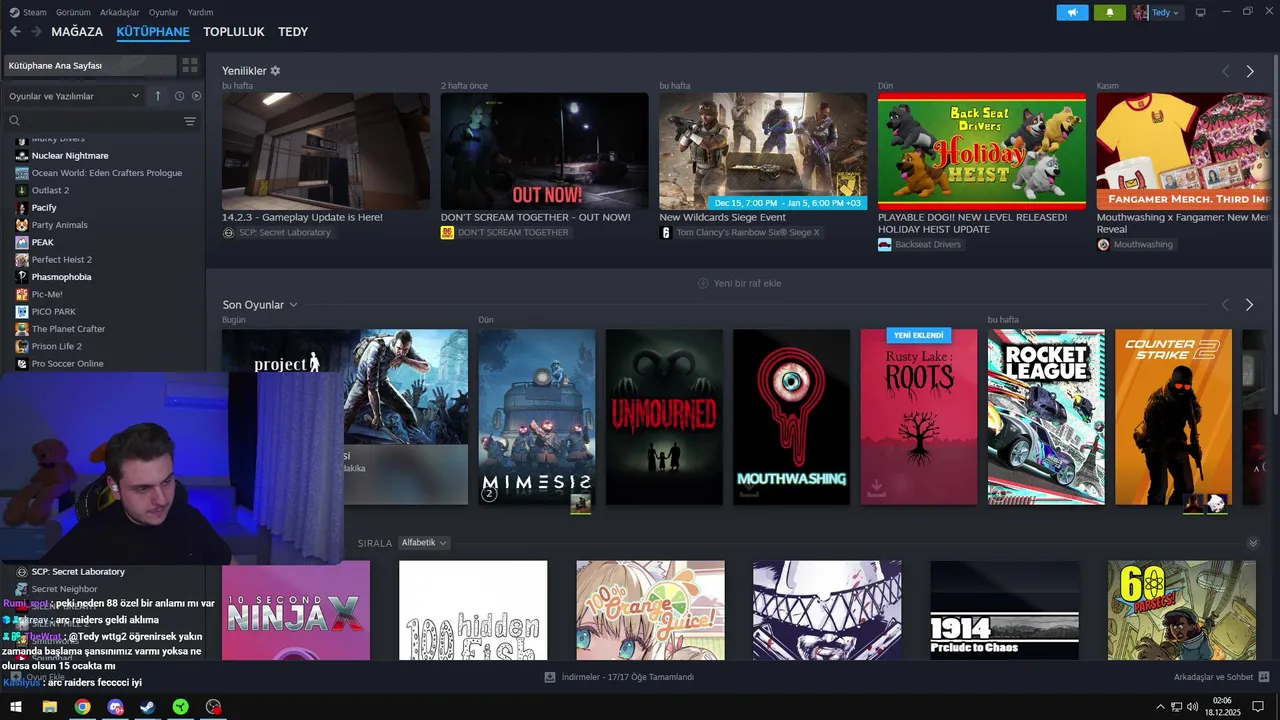Expand the Son Oyunlar shelf dropdown
Viewport: 1280px width, 720px height.
pos(293,305)
